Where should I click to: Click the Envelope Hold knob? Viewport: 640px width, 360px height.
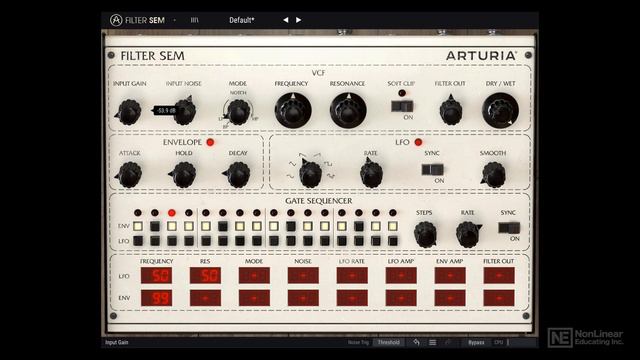tap(184, 175)
